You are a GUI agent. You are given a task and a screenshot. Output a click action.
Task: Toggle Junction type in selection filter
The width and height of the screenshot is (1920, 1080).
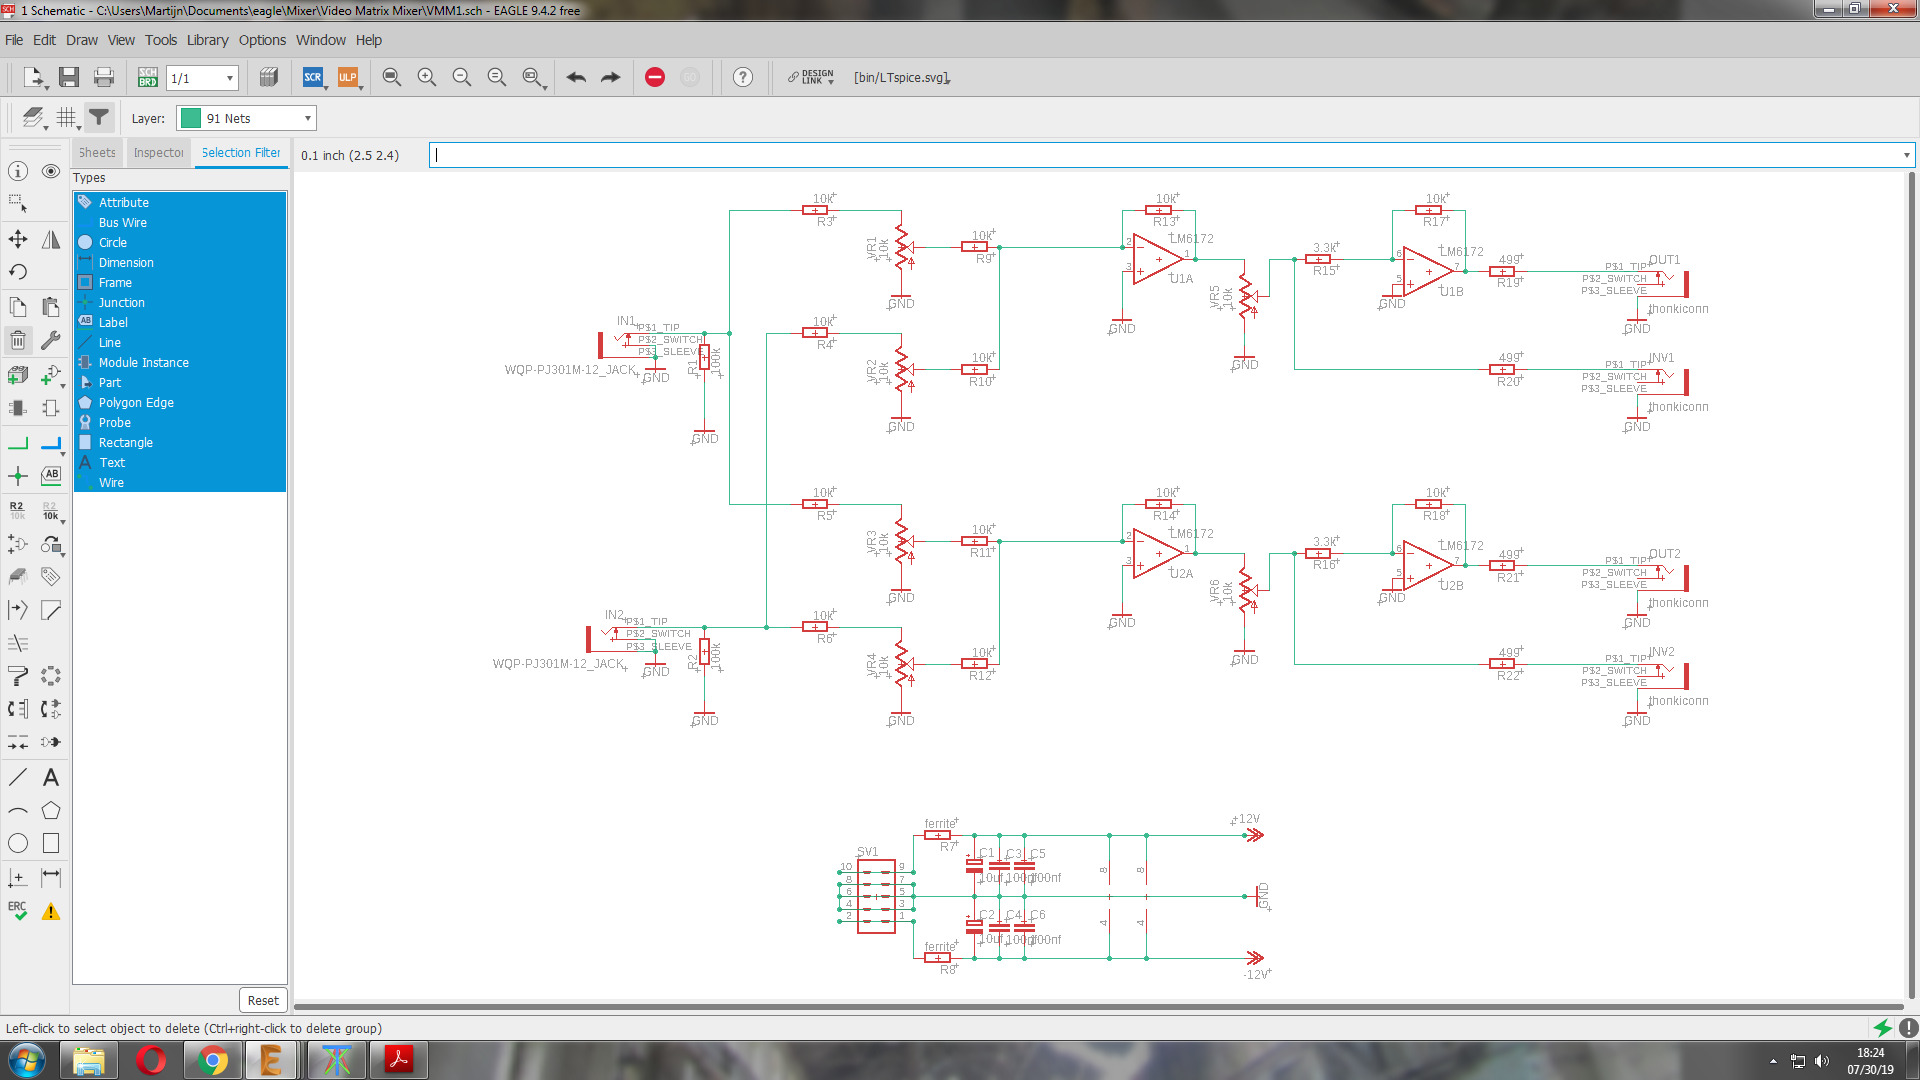click(180, 302)
